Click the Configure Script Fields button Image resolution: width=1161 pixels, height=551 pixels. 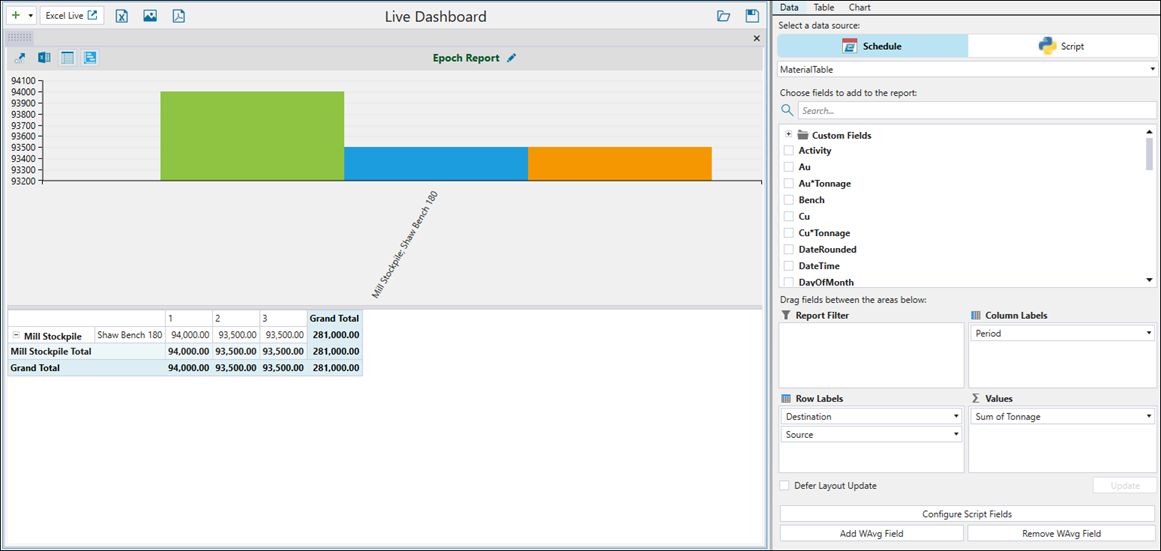967,514
